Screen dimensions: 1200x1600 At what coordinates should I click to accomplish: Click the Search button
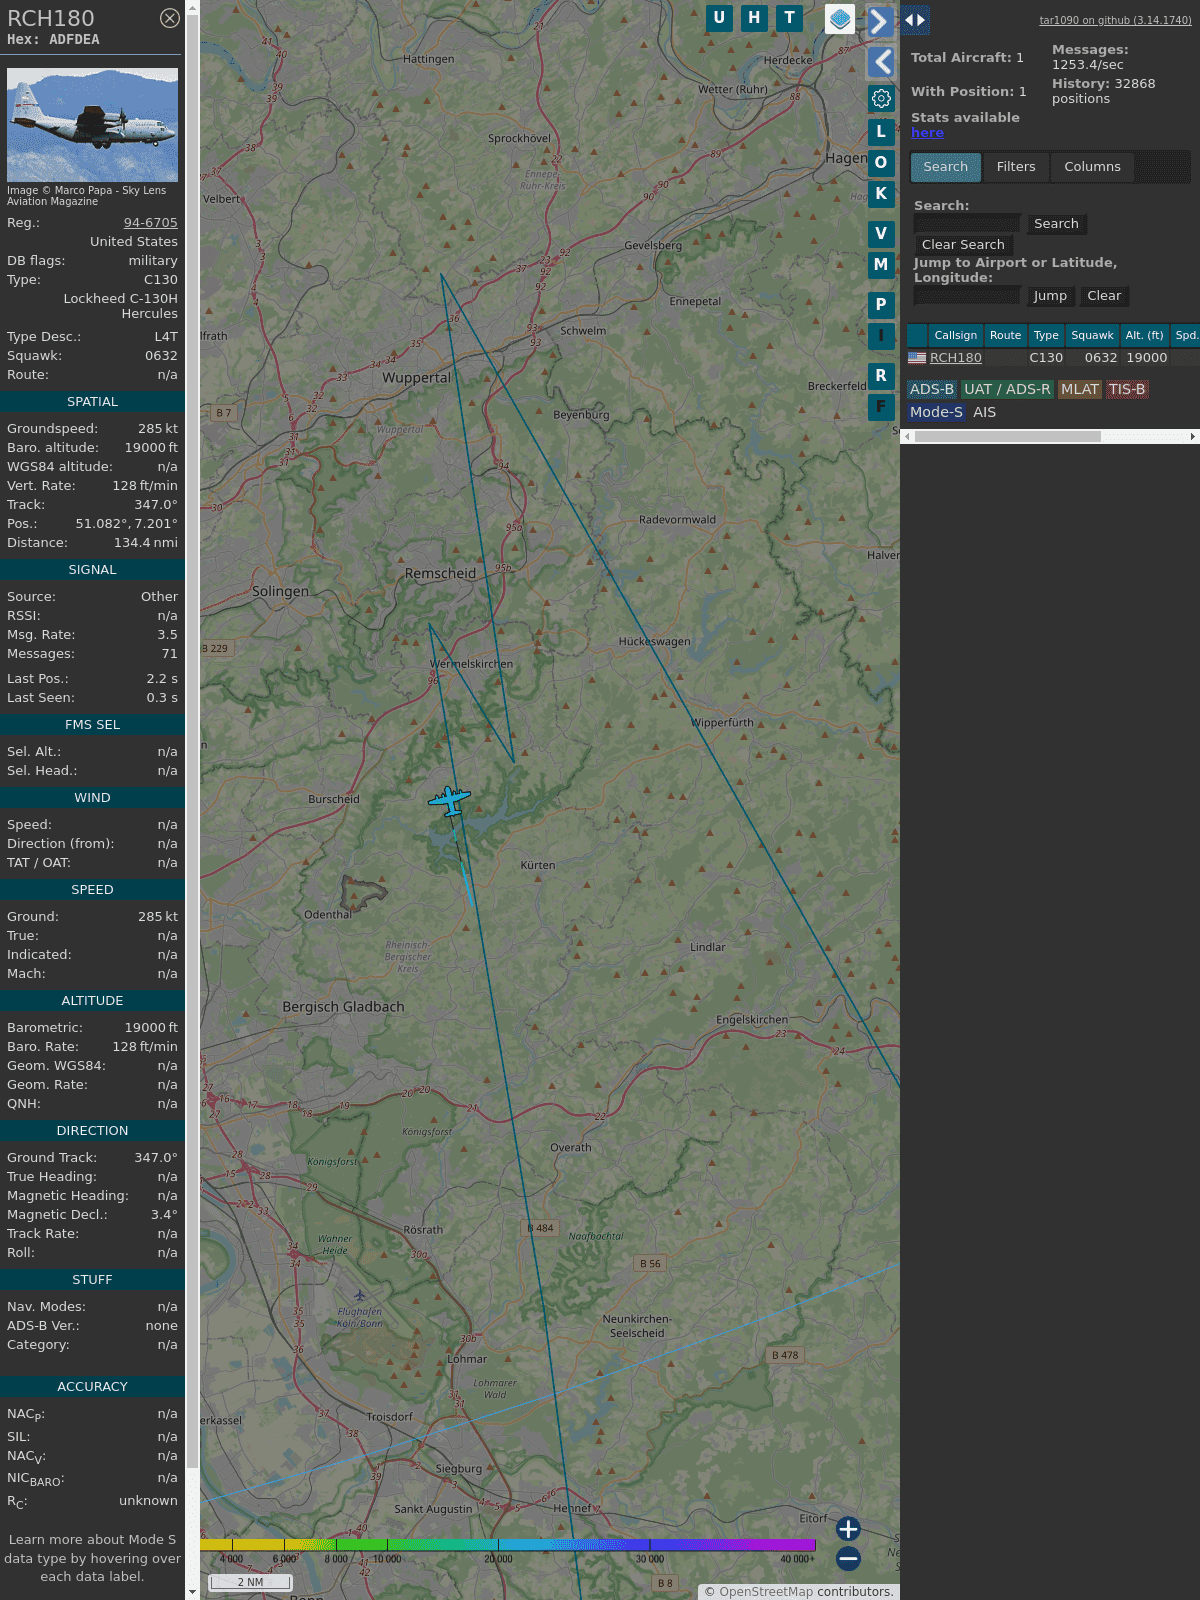(x=1056, y=224)
